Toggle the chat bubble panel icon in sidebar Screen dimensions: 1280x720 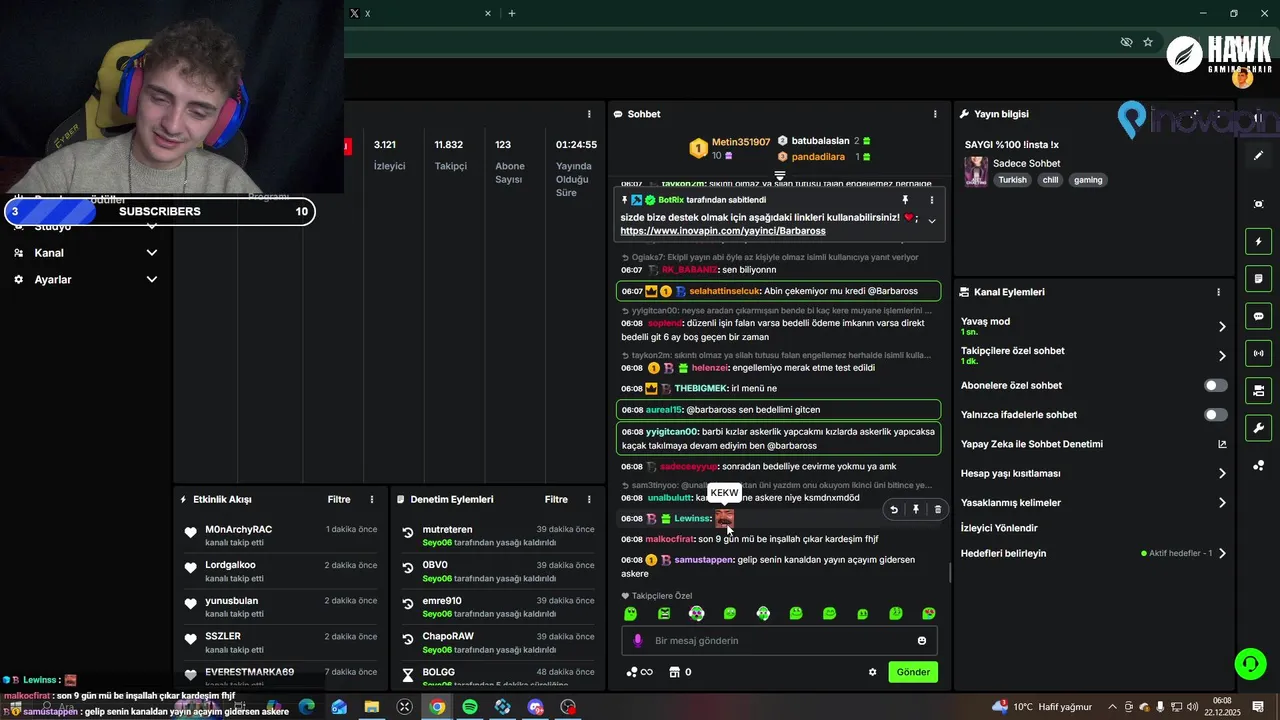1259,316
